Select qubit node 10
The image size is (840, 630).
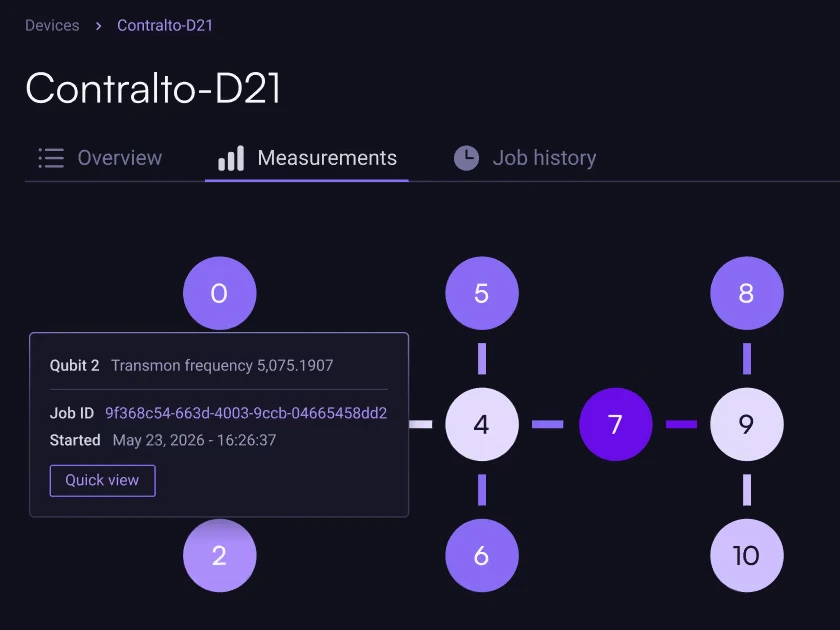(x=747, y=556)
